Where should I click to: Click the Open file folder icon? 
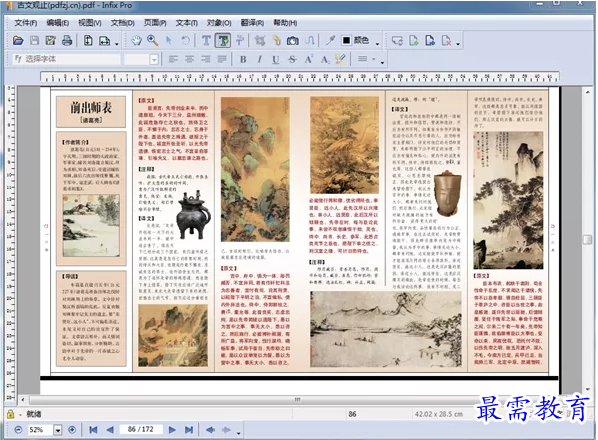pyautogui.click(x=18, y=40)
